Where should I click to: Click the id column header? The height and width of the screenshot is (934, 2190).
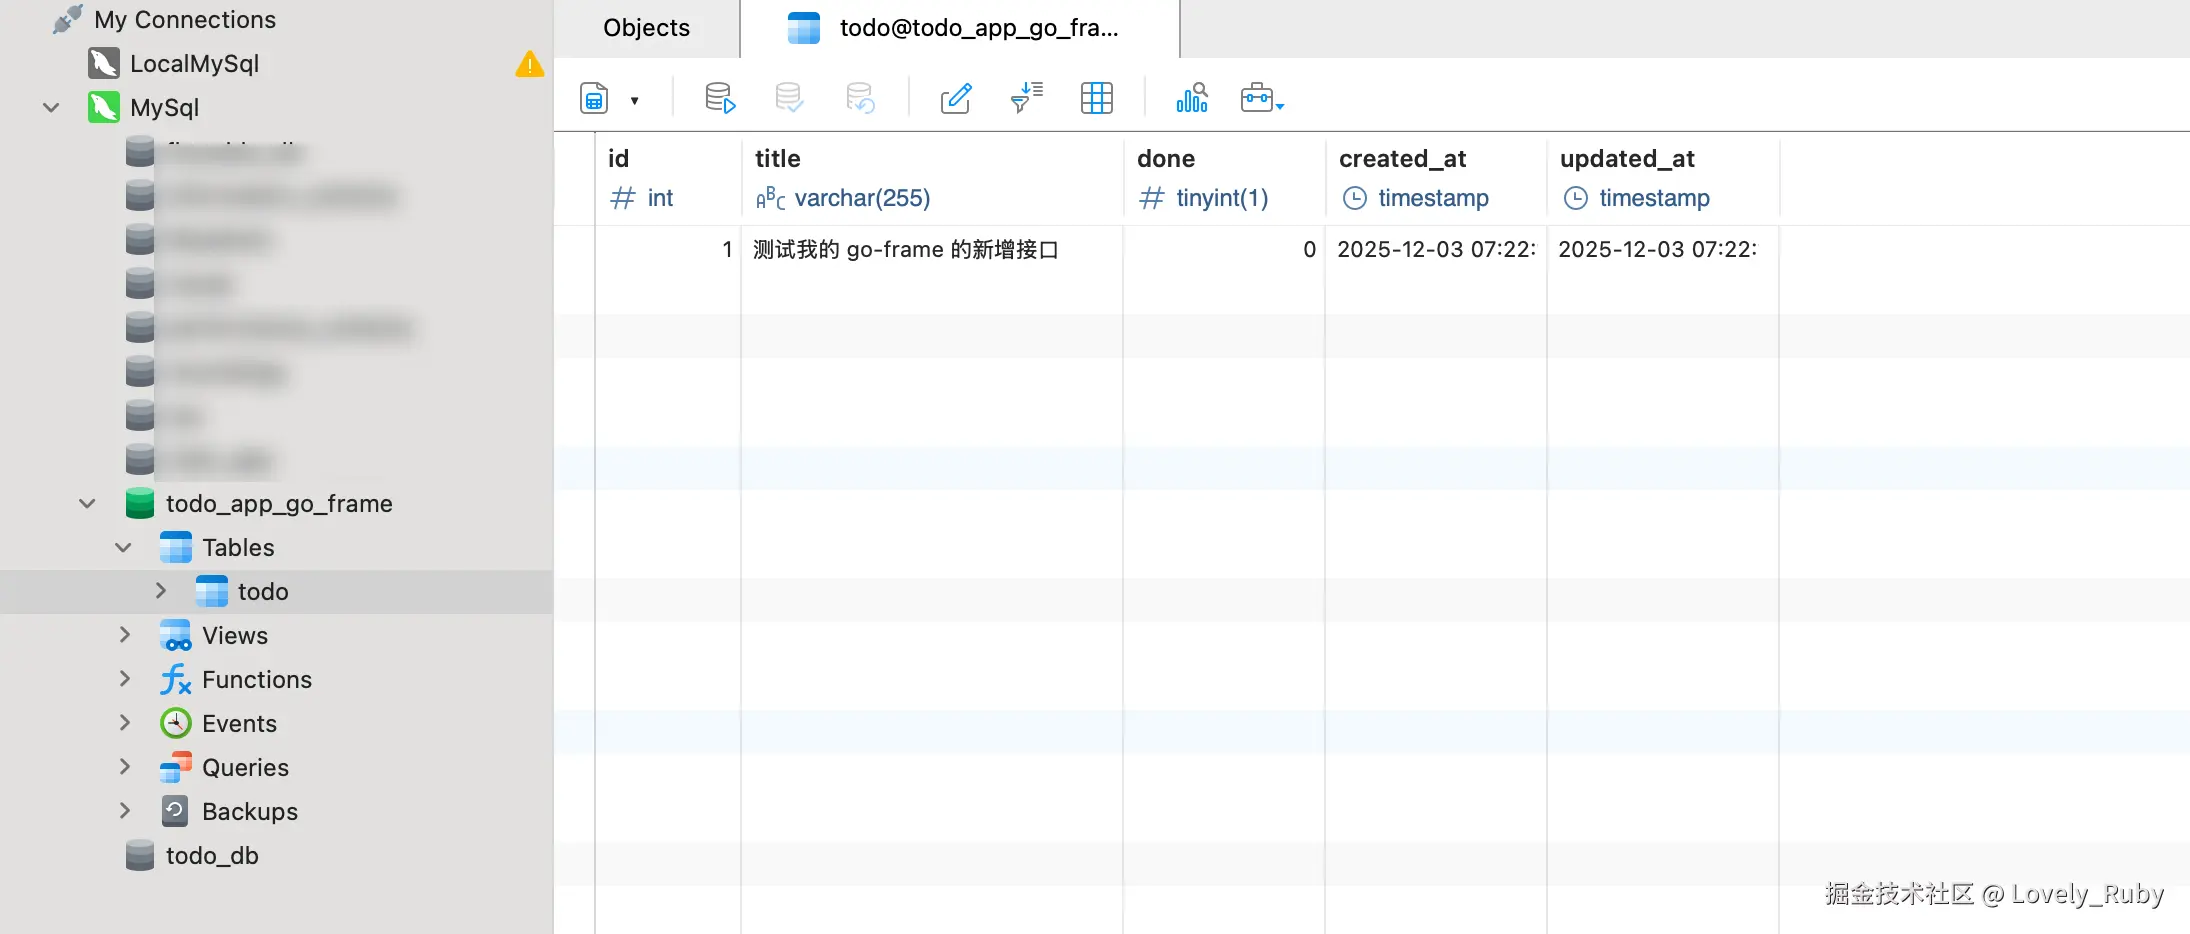tap(668, 178)
